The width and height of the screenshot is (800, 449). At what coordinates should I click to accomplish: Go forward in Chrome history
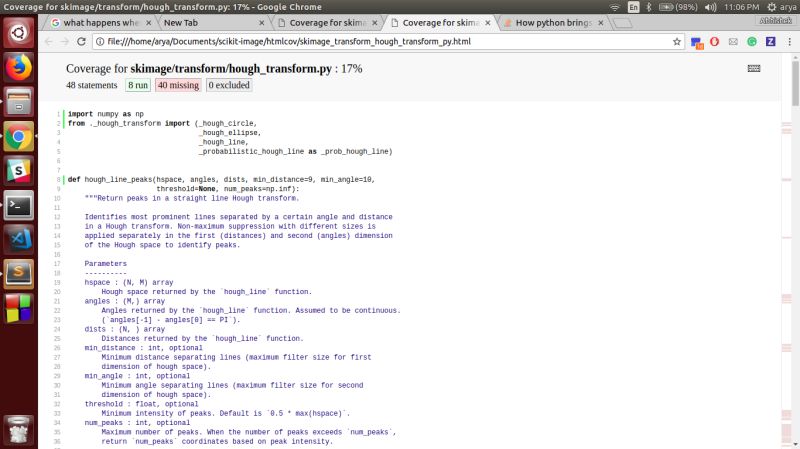(65, 42)
